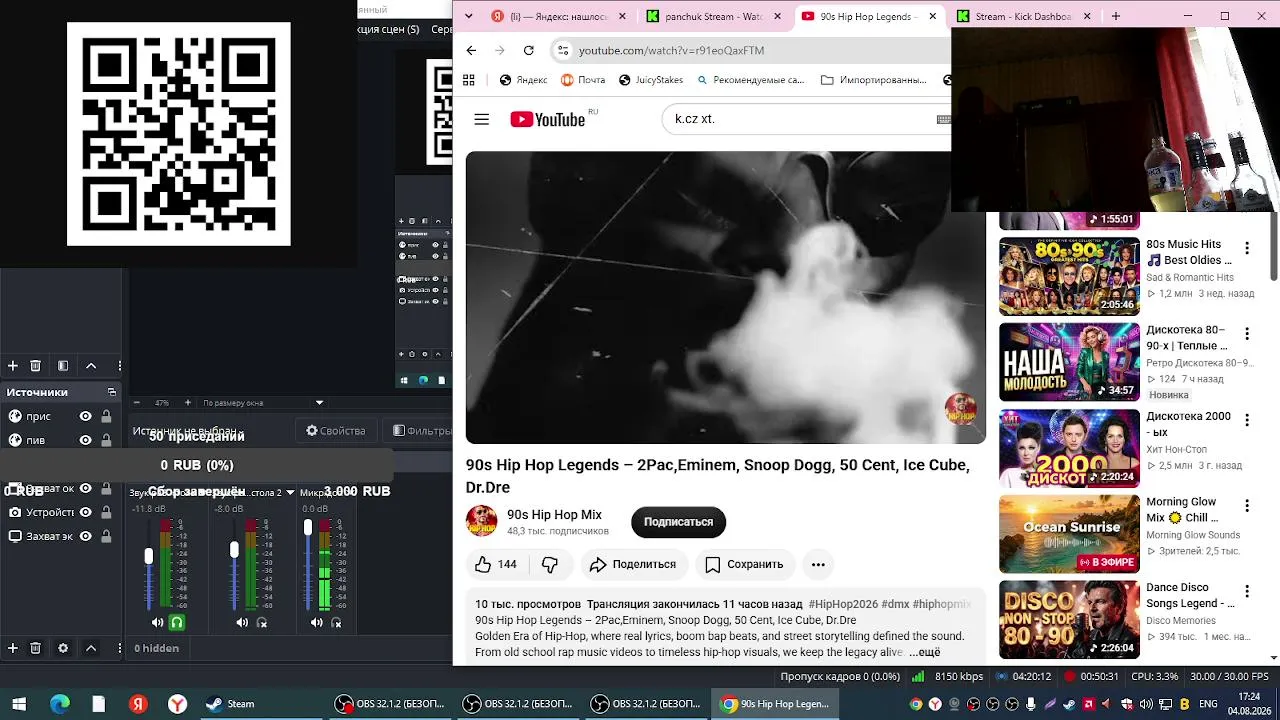Go to YouTube home via logo
The image size is (1280, 720).
pos(548,119)
